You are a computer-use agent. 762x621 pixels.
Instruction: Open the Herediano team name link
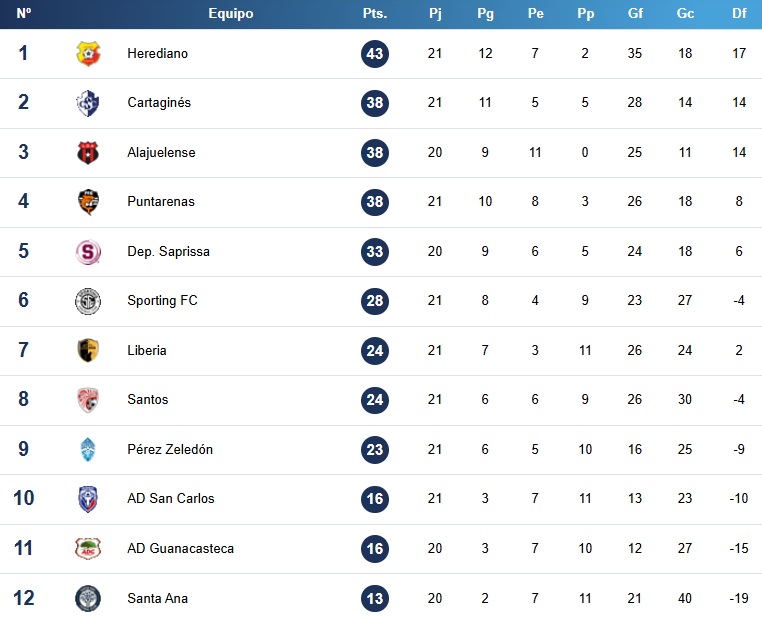157,53
